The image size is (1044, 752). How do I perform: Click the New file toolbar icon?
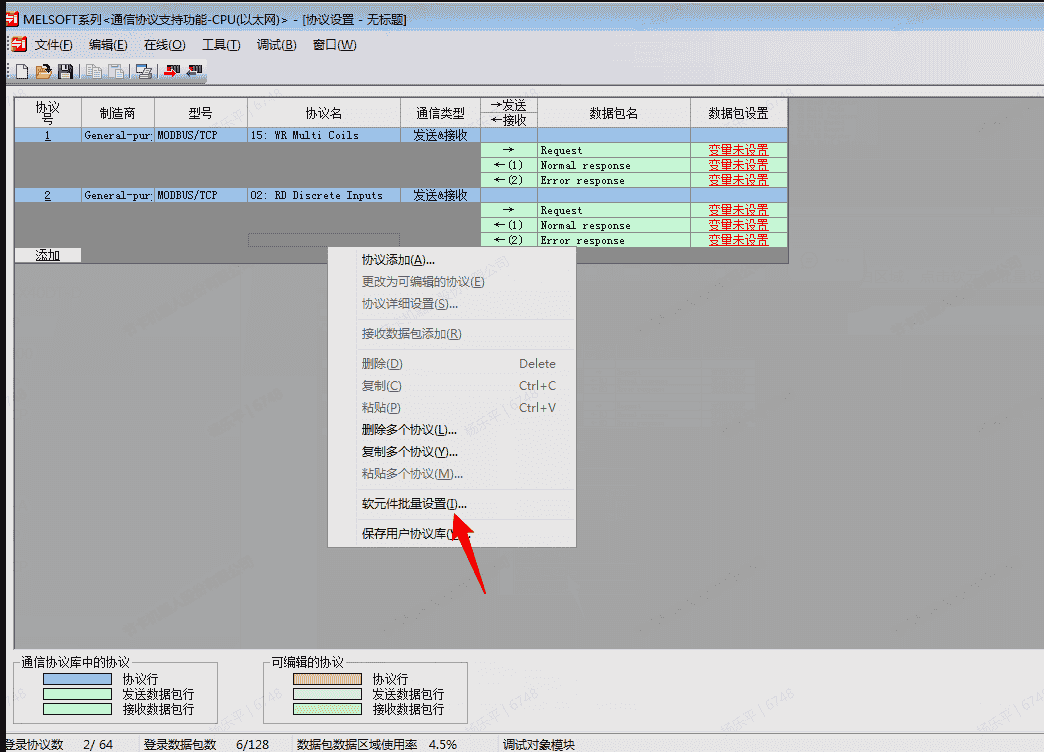click(22, 71)
